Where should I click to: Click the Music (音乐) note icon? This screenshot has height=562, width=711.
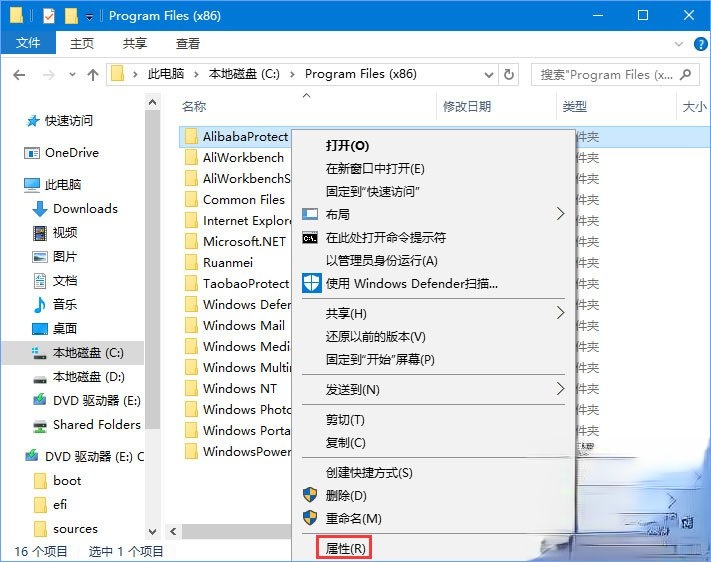click(x=39, y=305)
